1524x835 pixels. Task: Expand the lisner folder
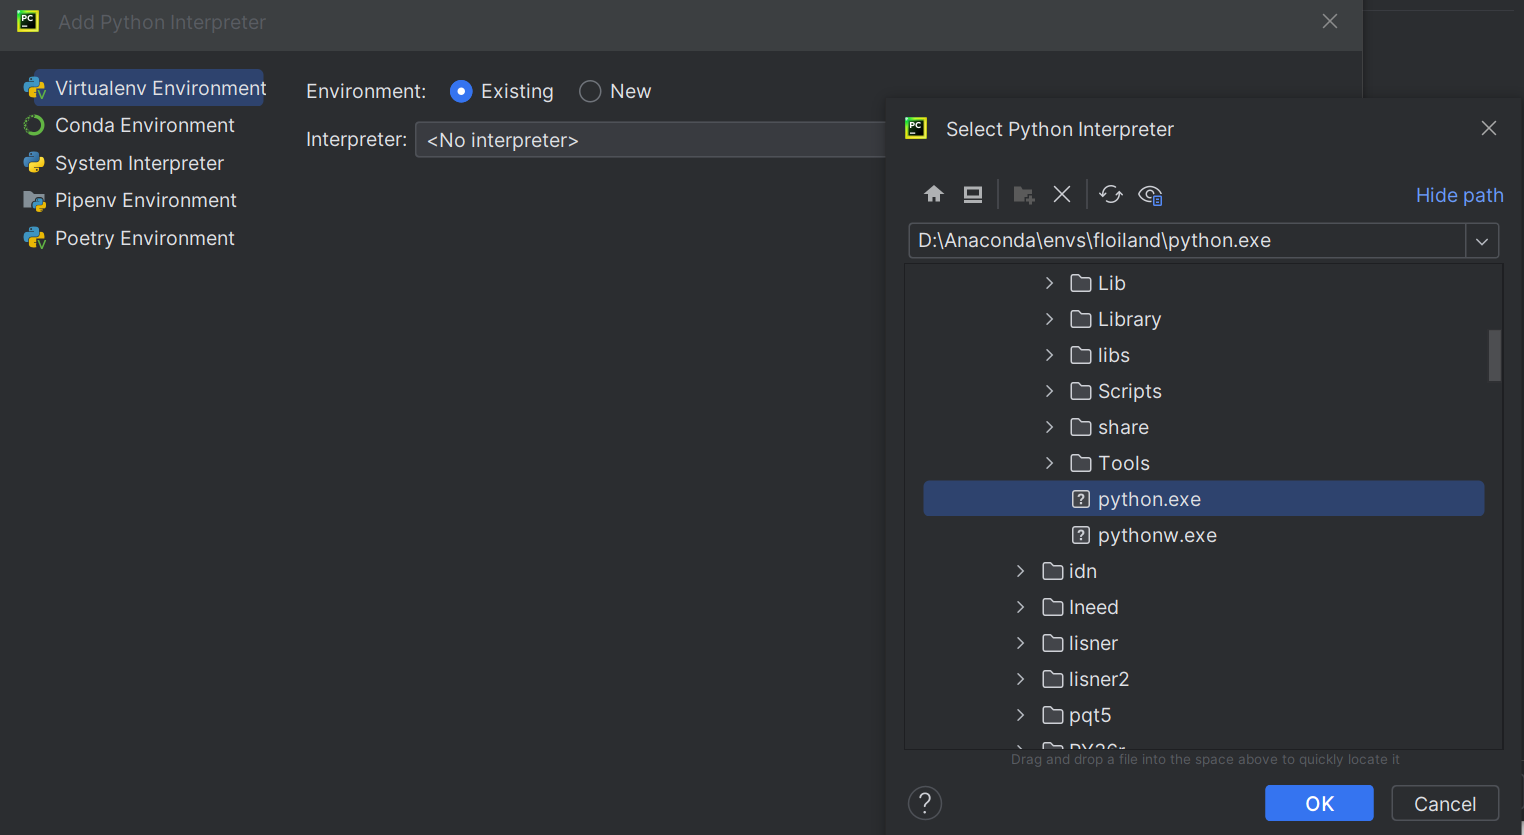pyautogui.click(x=1020, y=643)
